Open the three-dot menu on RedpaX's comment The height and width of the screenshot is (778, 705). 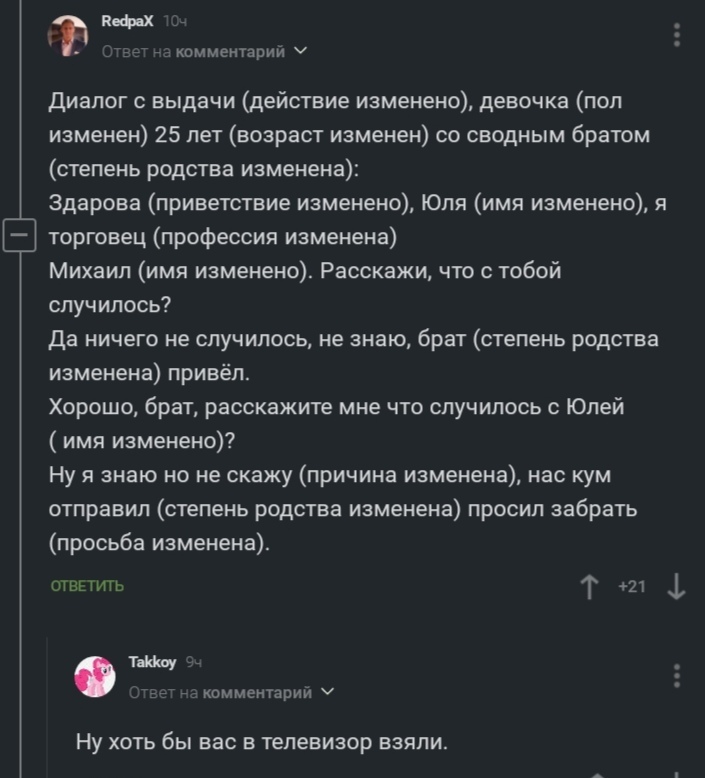[x=677, y=36]
